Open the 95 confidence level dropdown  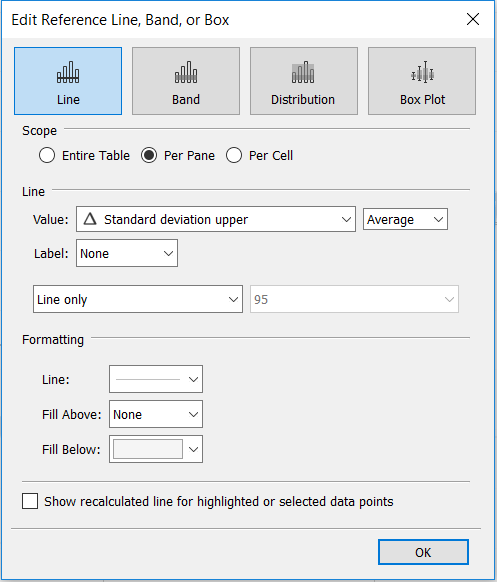[x=354, y=299]
